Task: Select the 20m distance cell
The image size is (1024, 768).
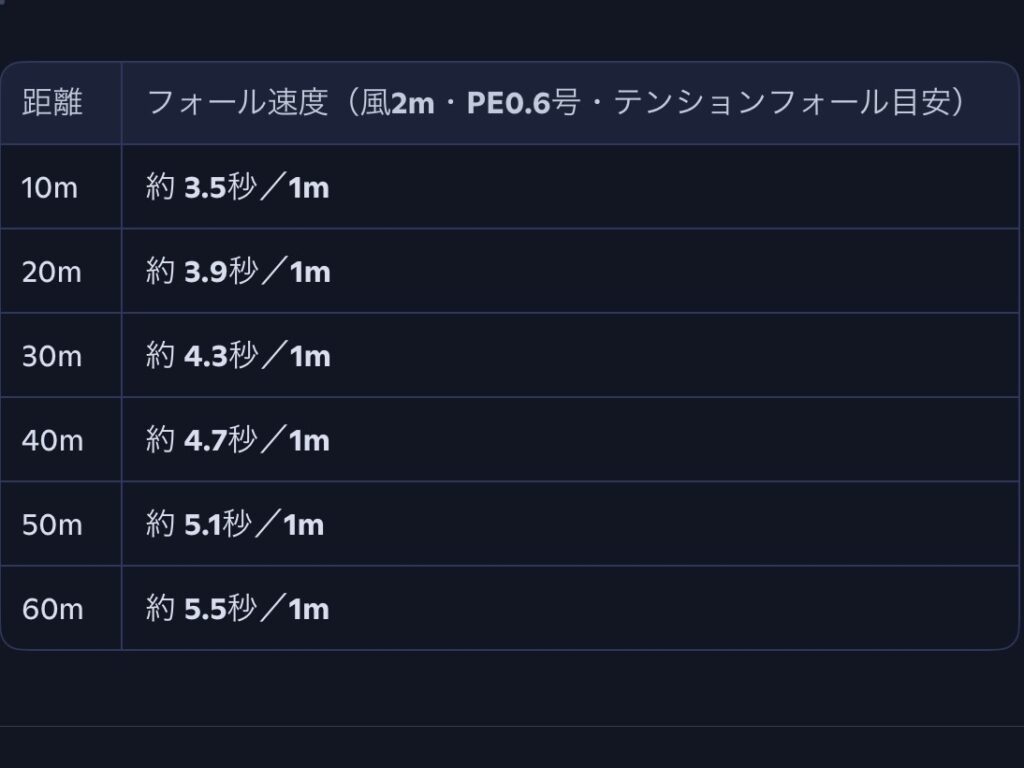Action: pos(52,271)
